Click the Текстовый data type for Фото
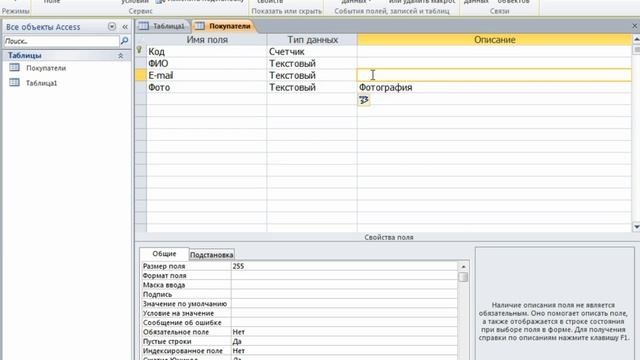The height and width of the screenshot is (360, 640). click(x=312, y=87)
